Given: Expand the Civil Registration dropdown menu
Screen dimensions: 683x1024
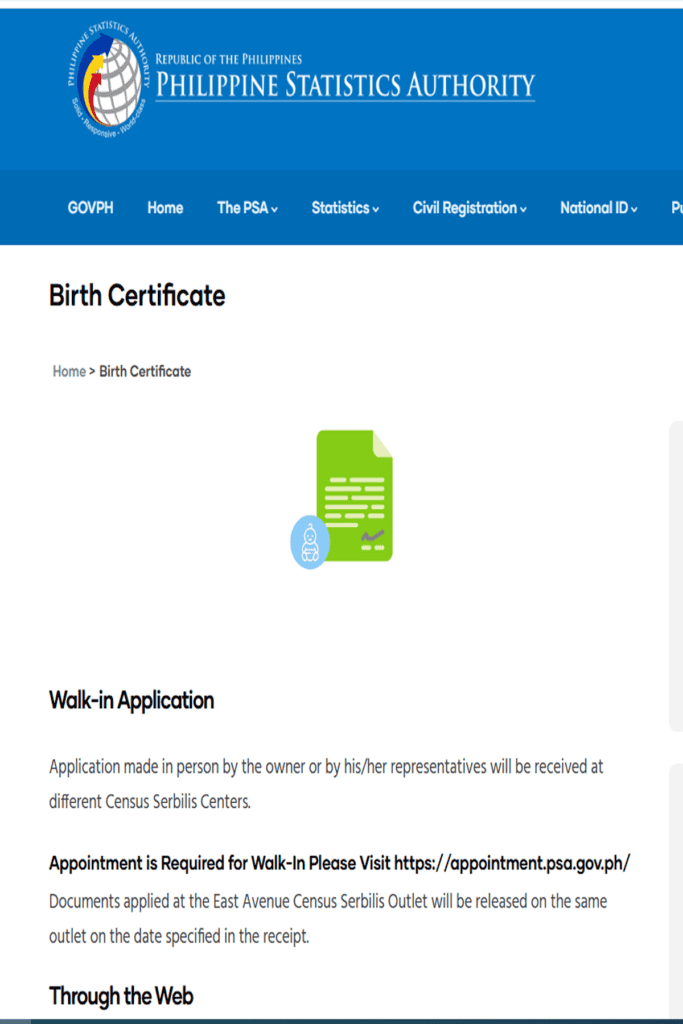Looking at the screenshot, I should click(469, 208).
